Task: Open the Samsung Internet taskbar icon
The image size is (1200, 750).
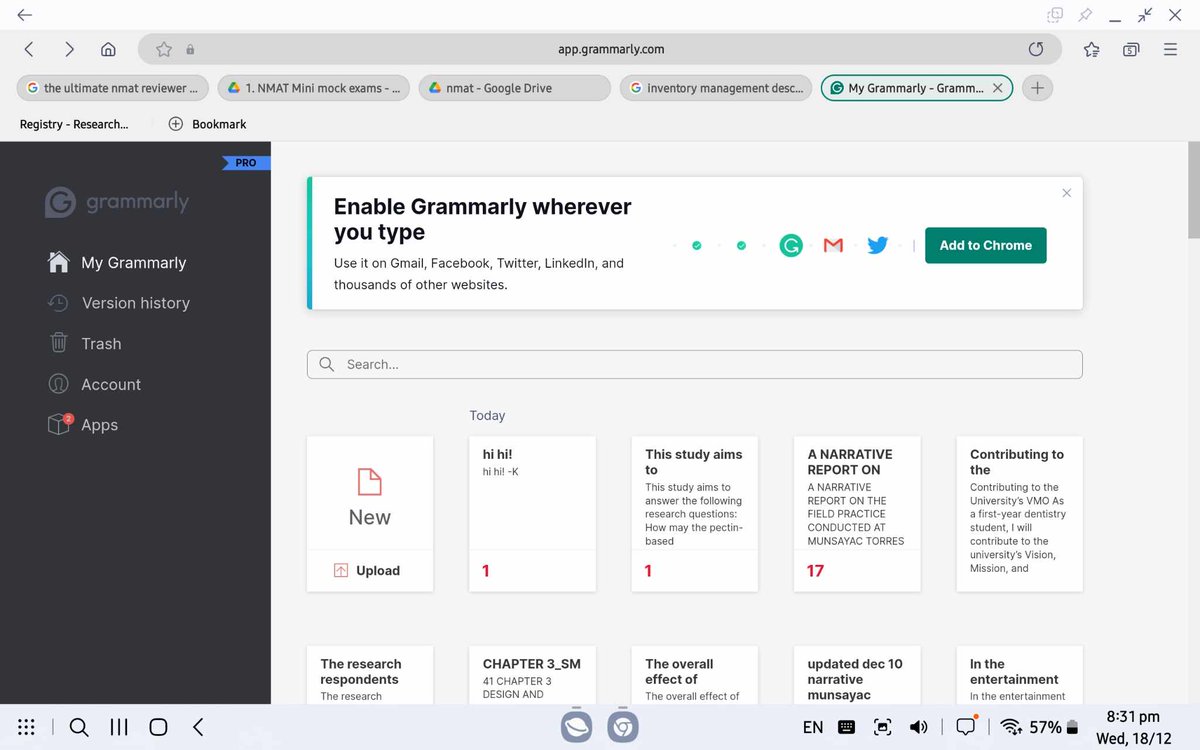Action: pos(576,727)
